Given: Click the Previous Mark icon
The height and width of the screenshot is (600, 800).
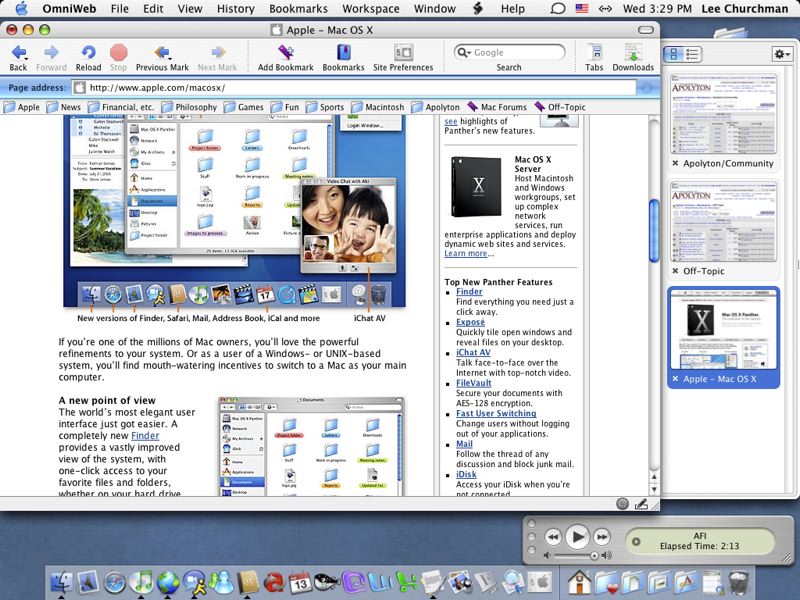Looking at the screenshot, I should tap(163, 52).
